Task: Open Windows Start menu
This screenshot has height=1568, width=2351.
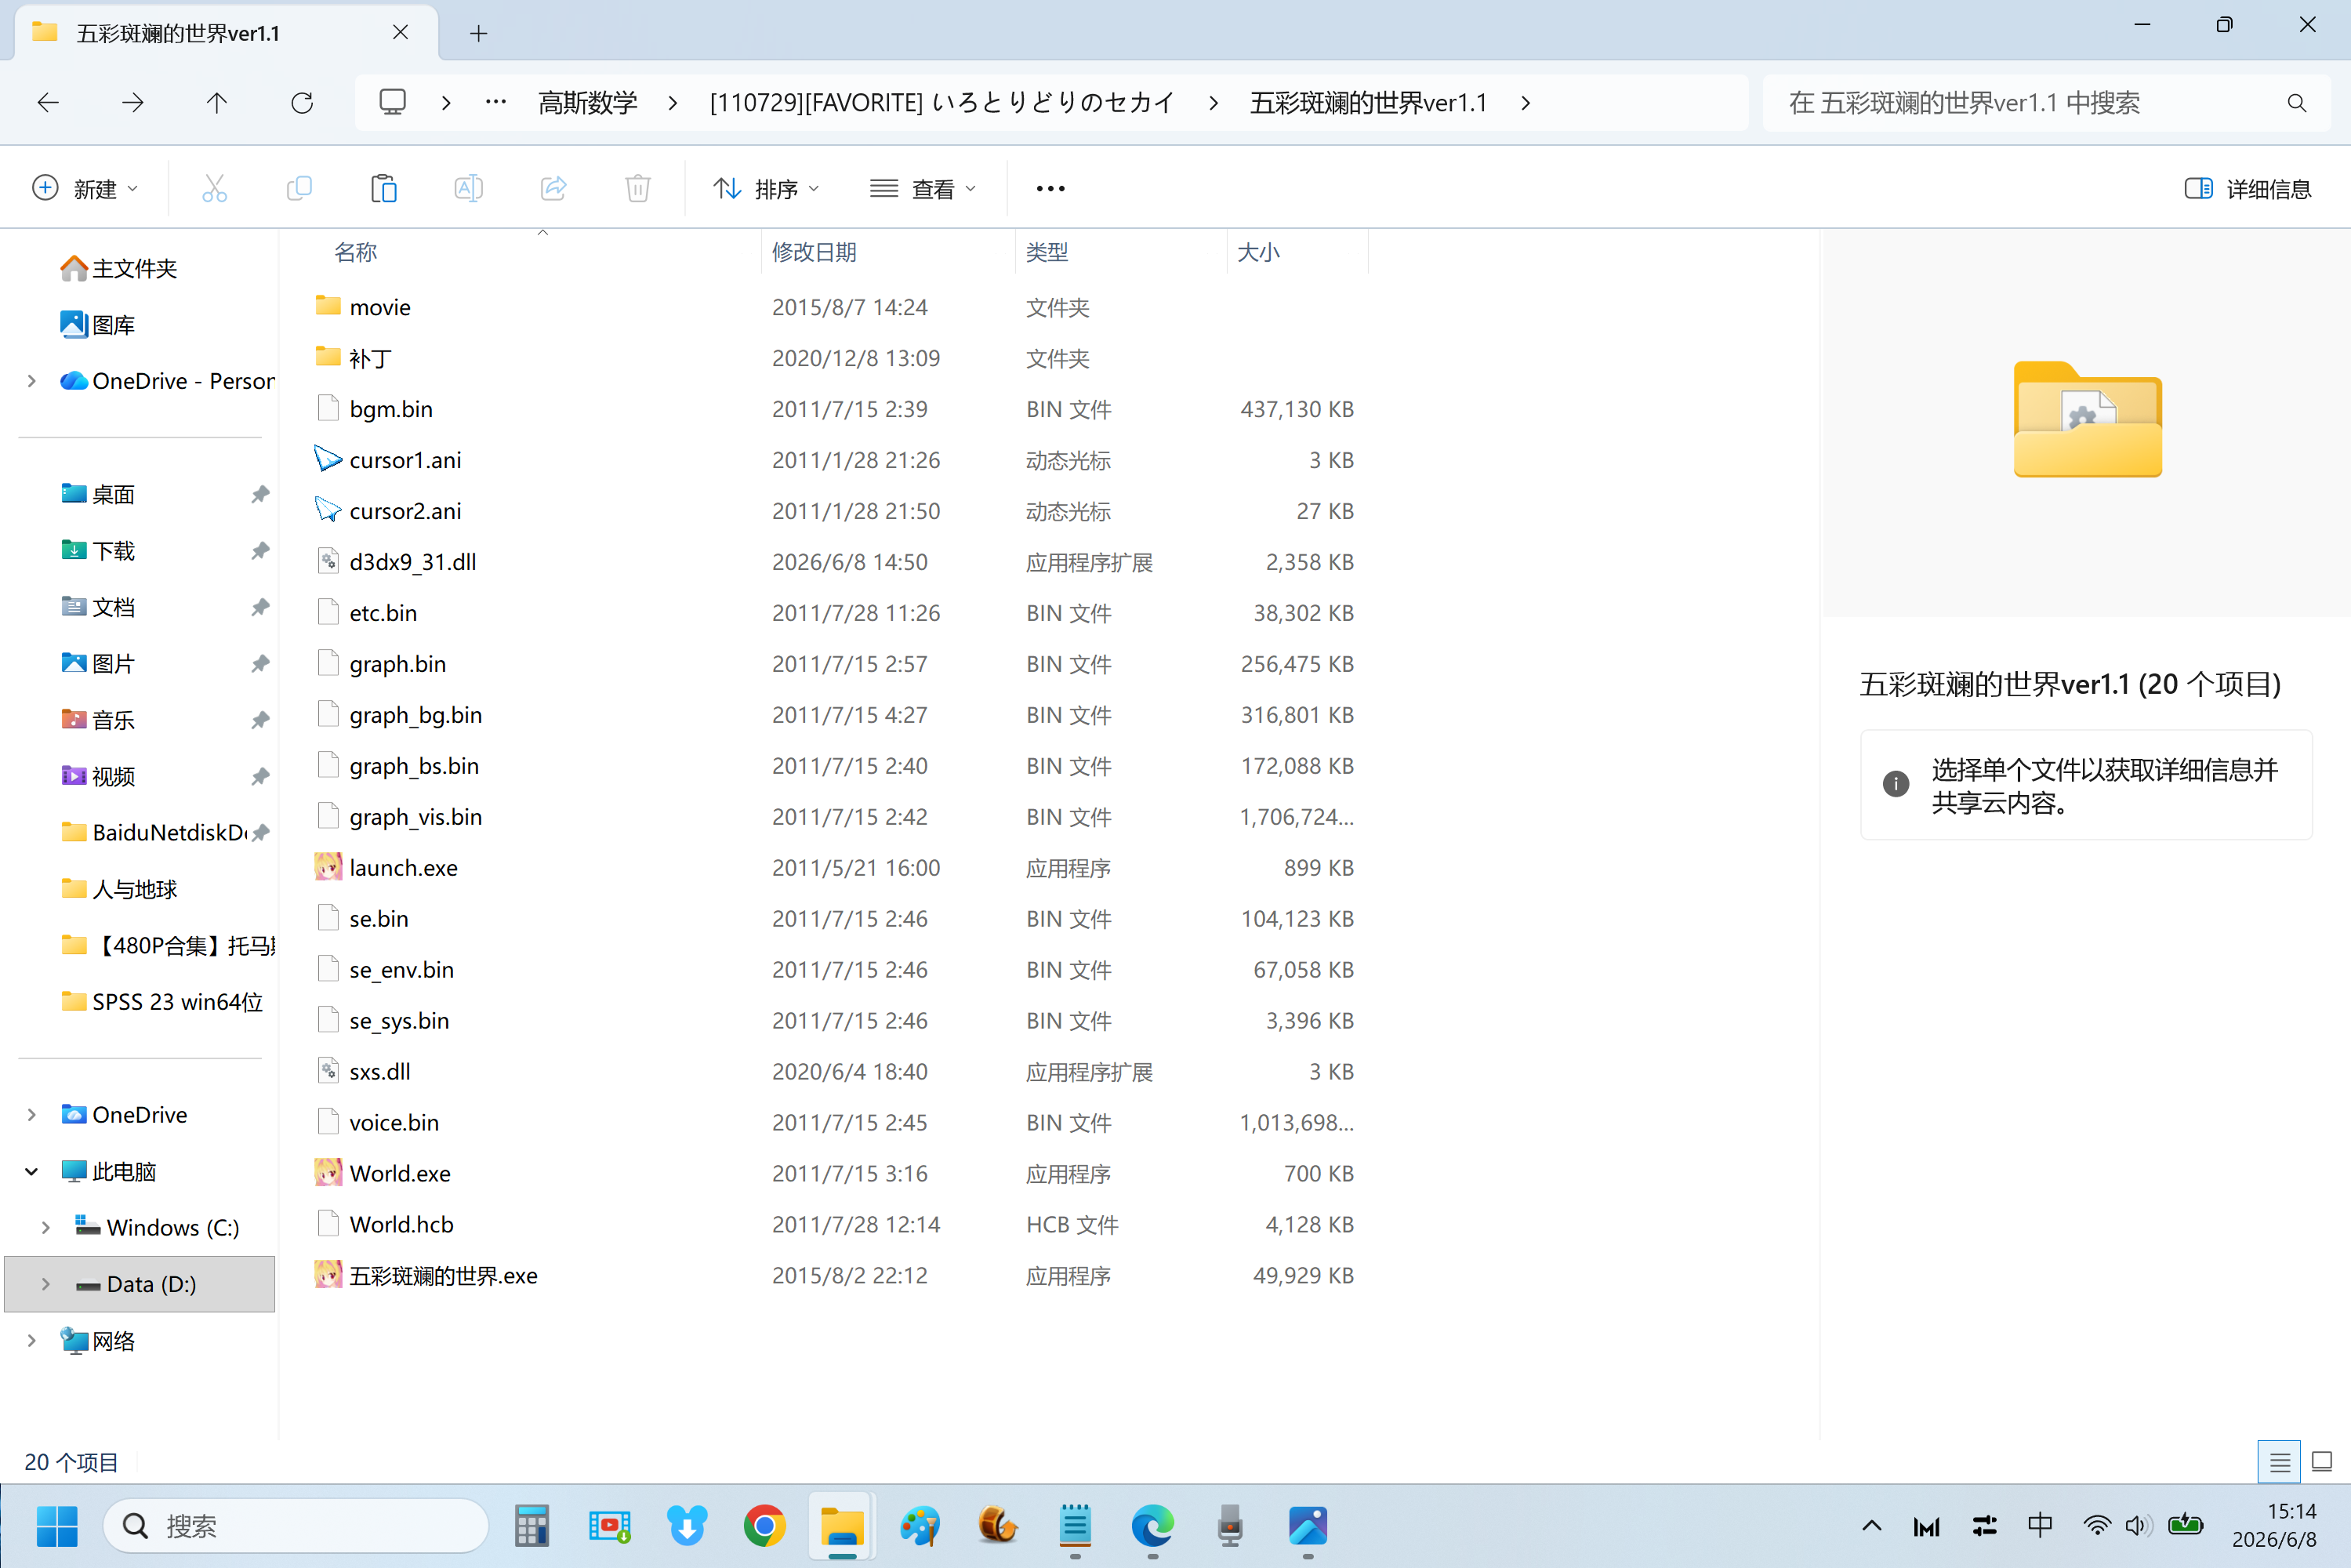Action: (57, 1526)
